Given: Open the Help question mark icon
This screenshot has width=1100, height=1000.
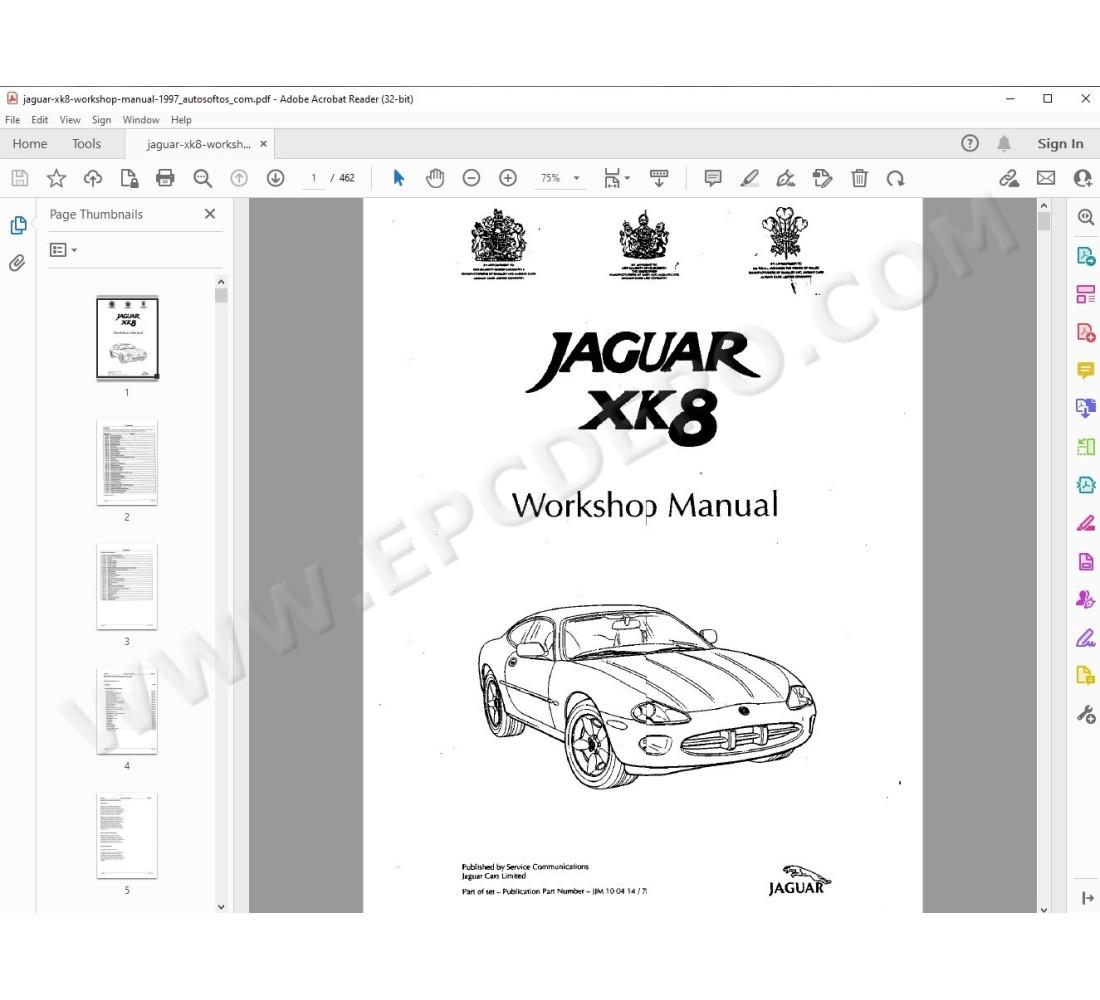Looking at the screenshot, I should click(970, 143).
